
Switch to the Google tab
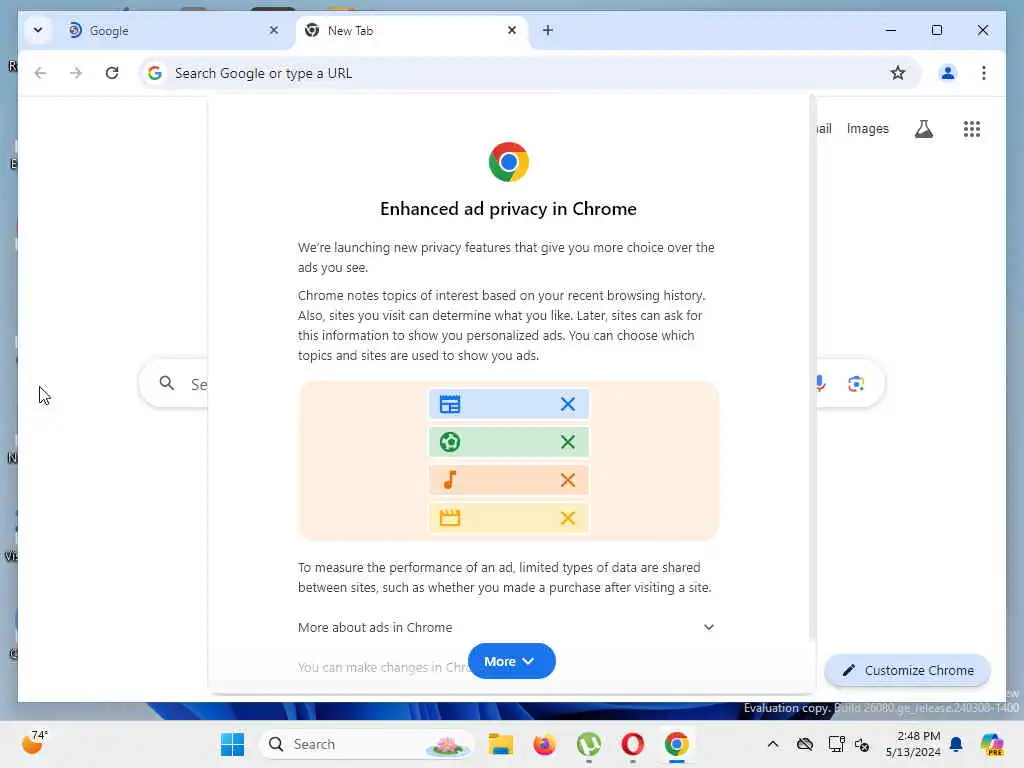point(173,31)
